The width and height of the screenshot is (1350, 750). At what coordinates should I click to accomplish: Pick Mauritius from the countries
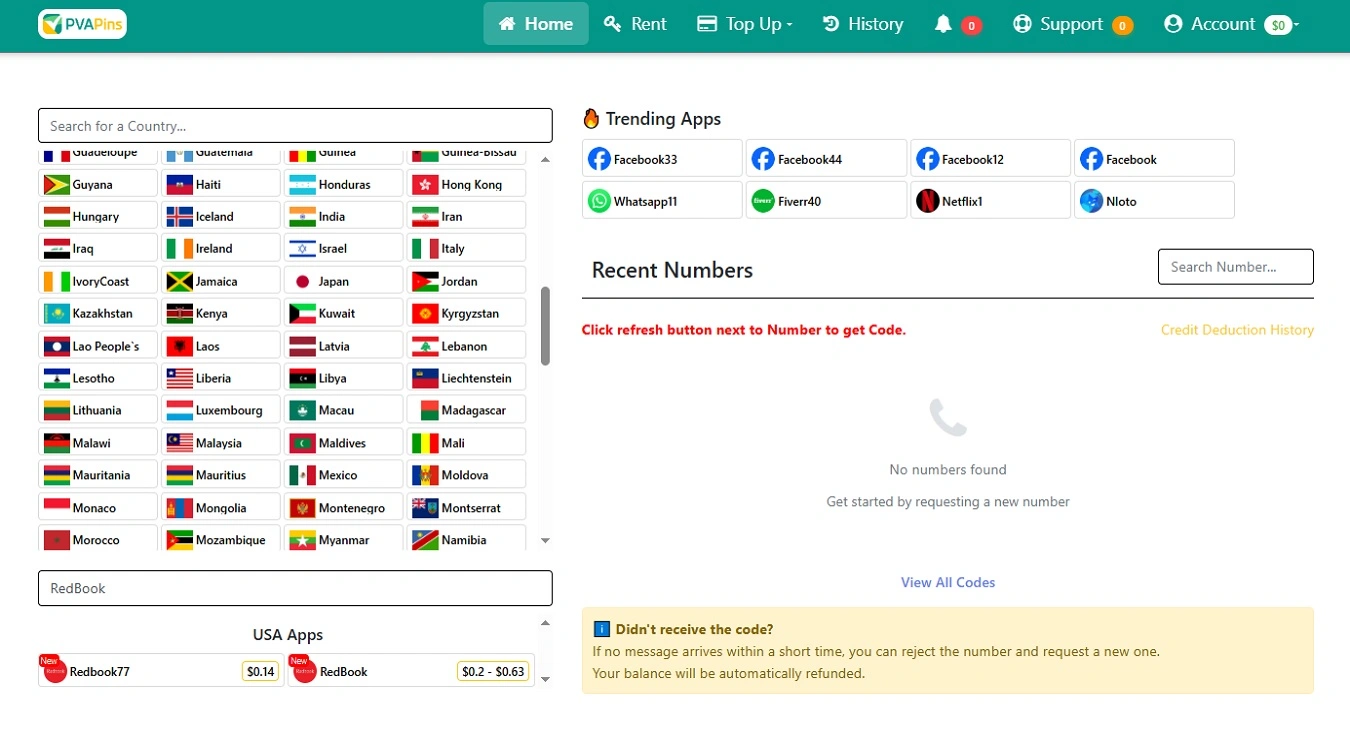coord(221,475)
